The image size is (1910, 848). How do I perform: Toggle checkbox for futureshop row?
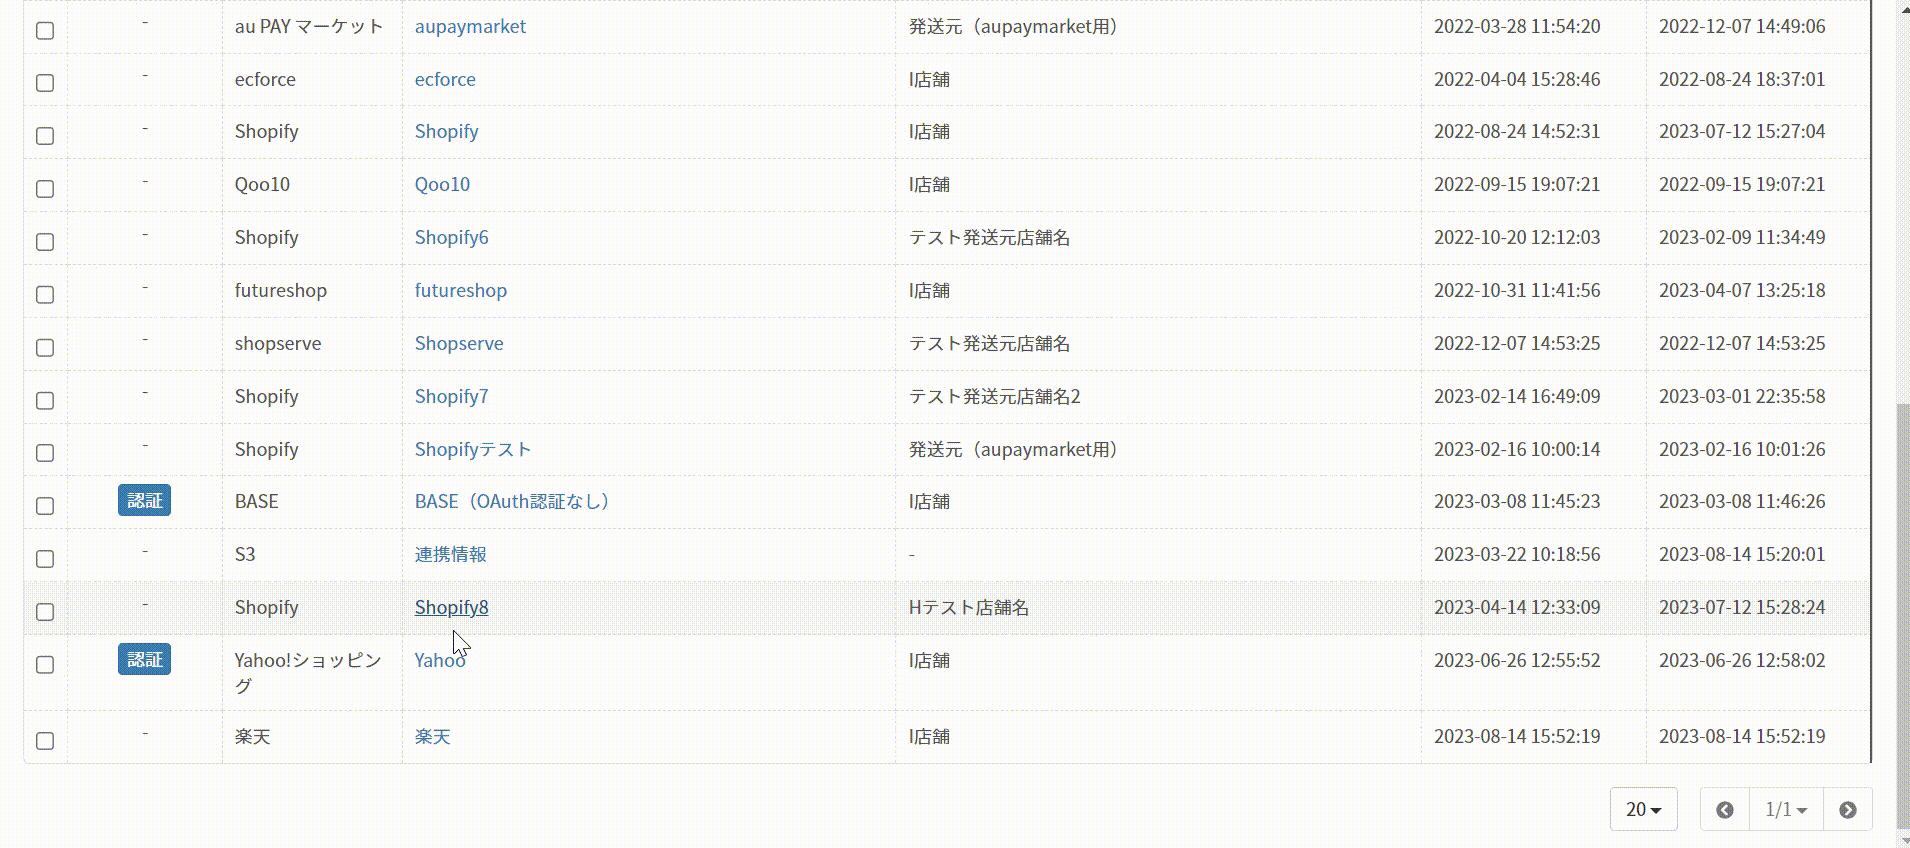(45, 295)
